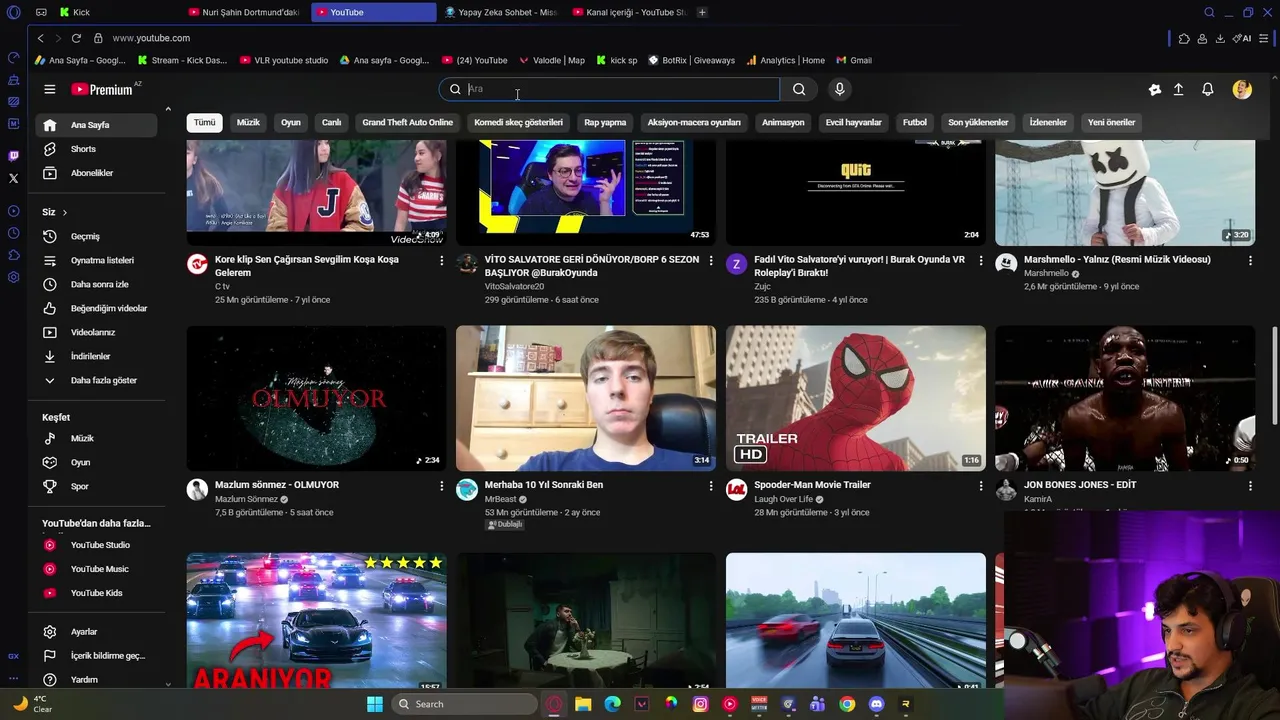Click the taskbar Search box
1280x720 pixels.
[463, 704]
